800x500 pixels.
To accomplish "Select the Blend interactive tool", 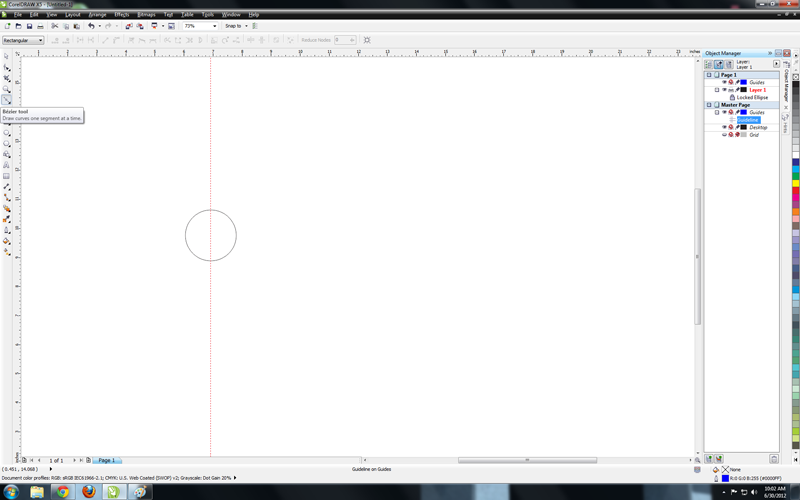I will coord(7,208).
